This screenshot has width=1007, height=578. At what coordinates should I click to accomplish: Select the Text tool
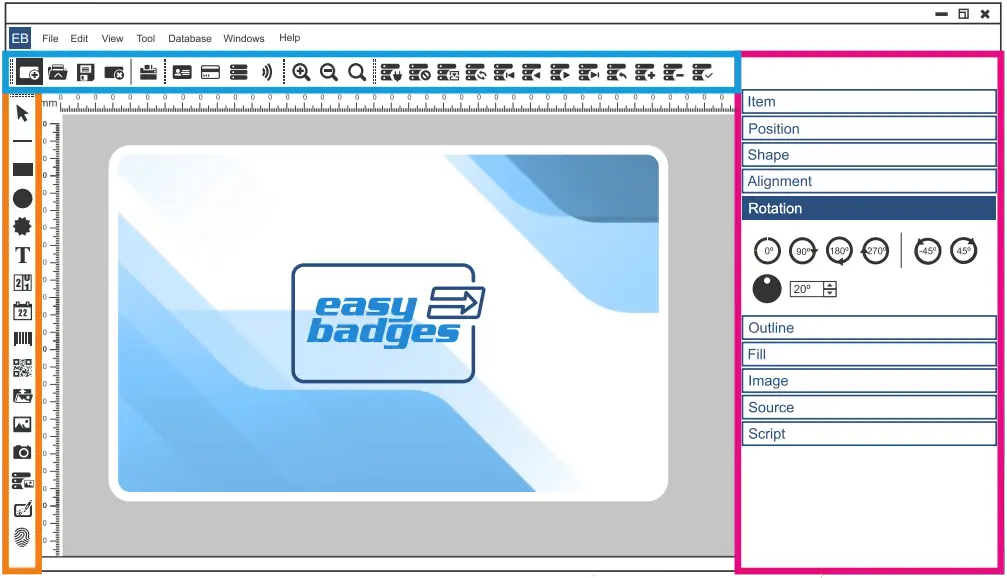pos(21,254)
